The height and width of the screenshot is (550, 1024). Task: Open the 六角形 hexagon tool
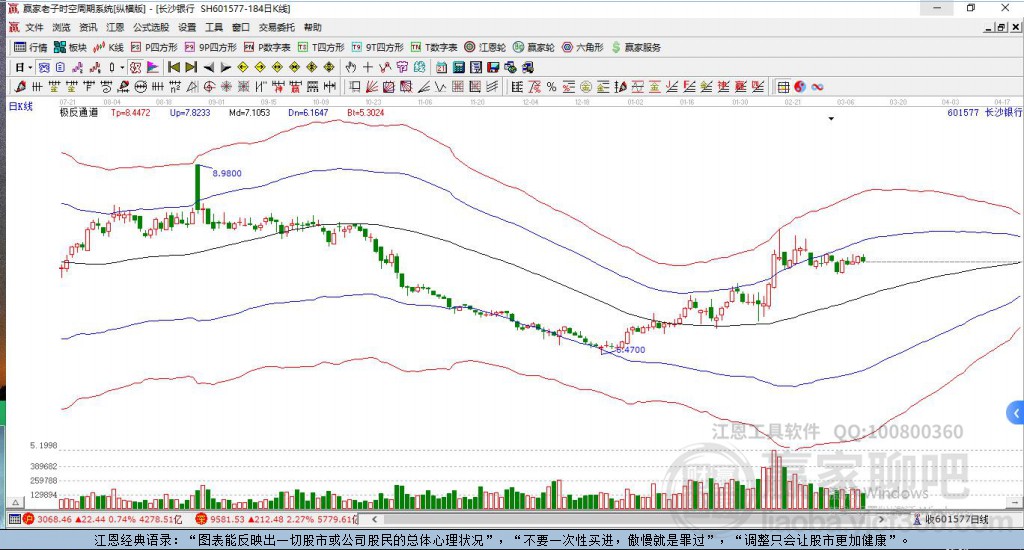tap(583, 47)
